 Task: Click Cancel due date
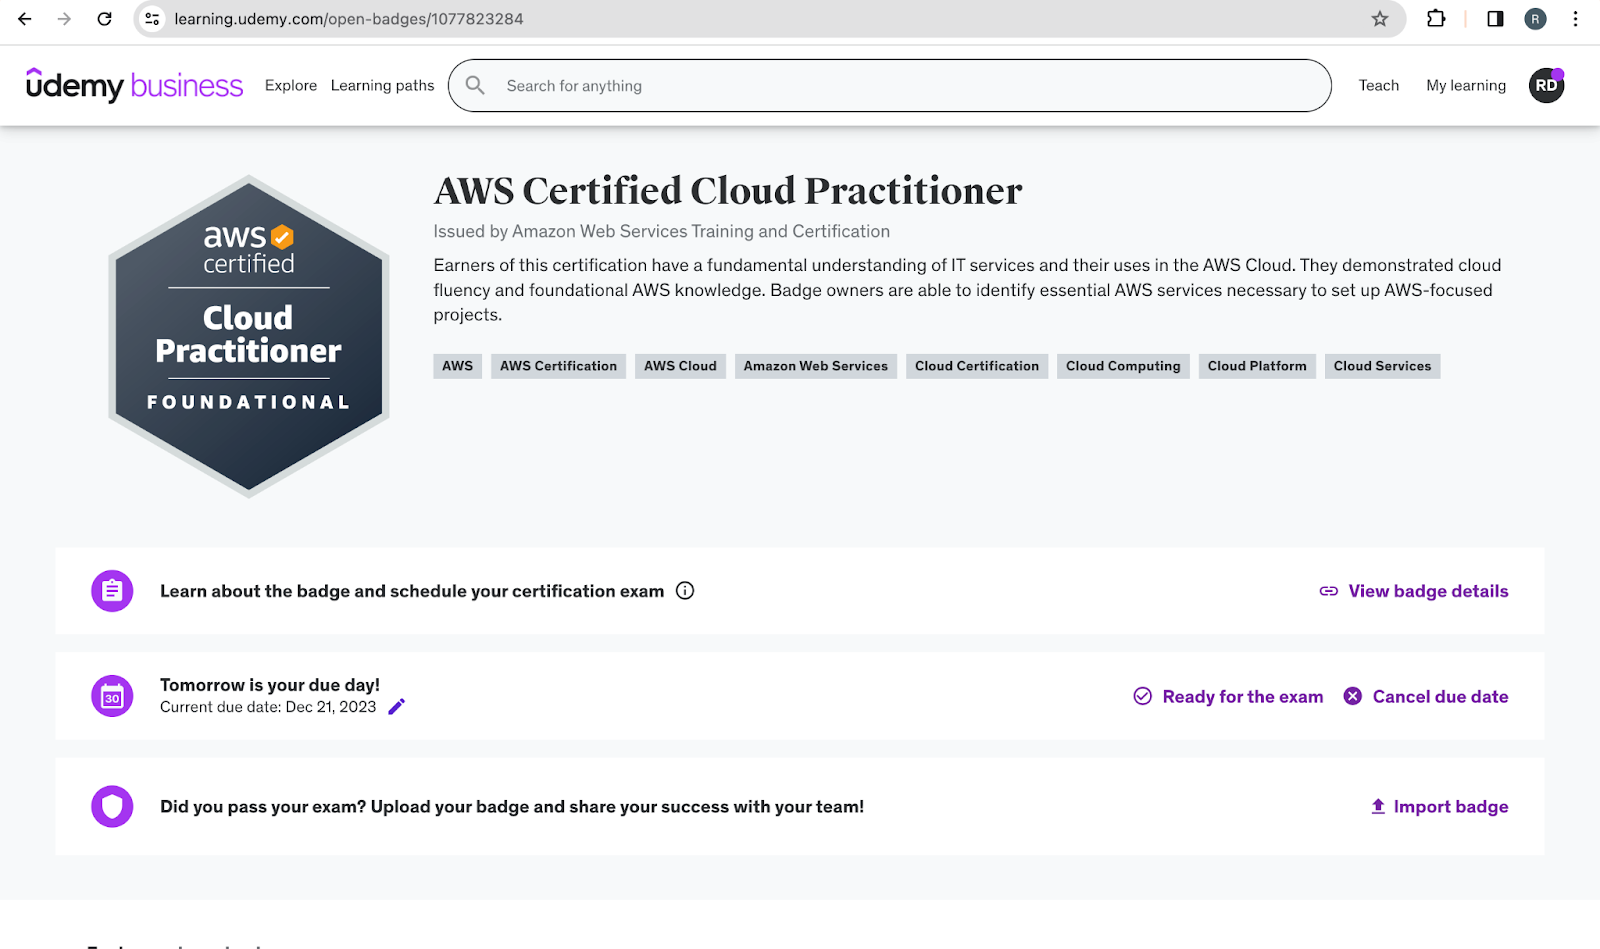point(1426,697)
